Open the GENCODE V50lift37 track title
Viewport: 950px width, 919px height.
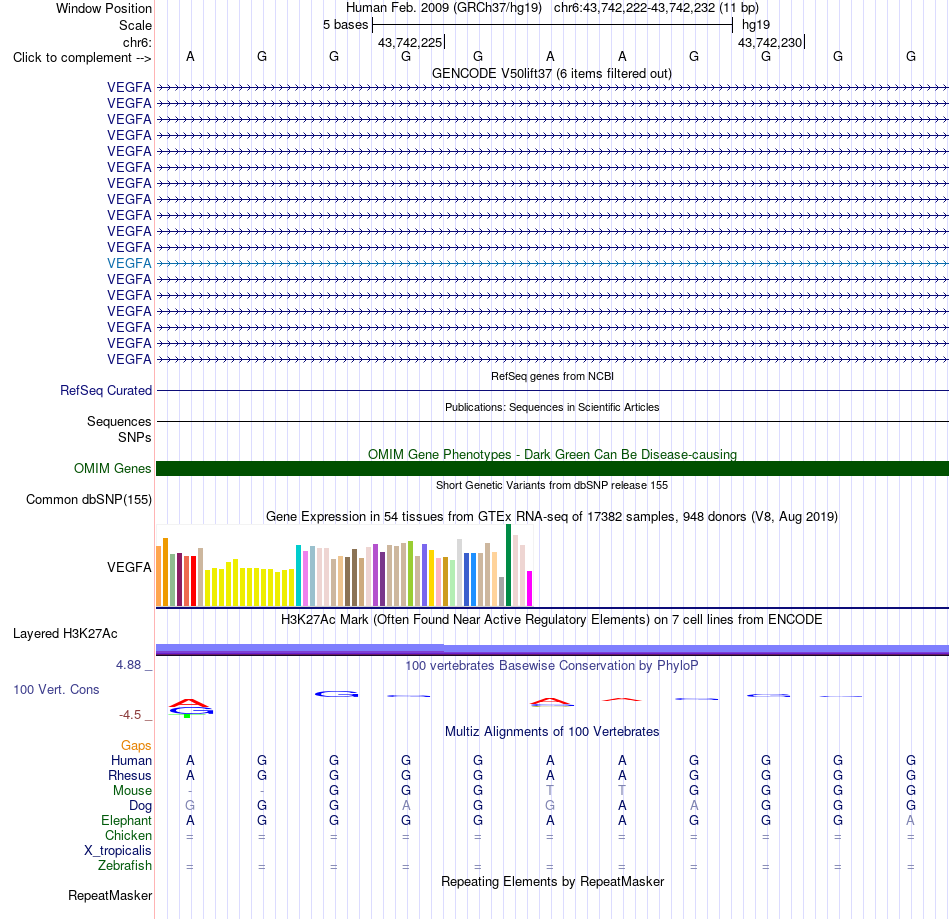click(552, 73)
